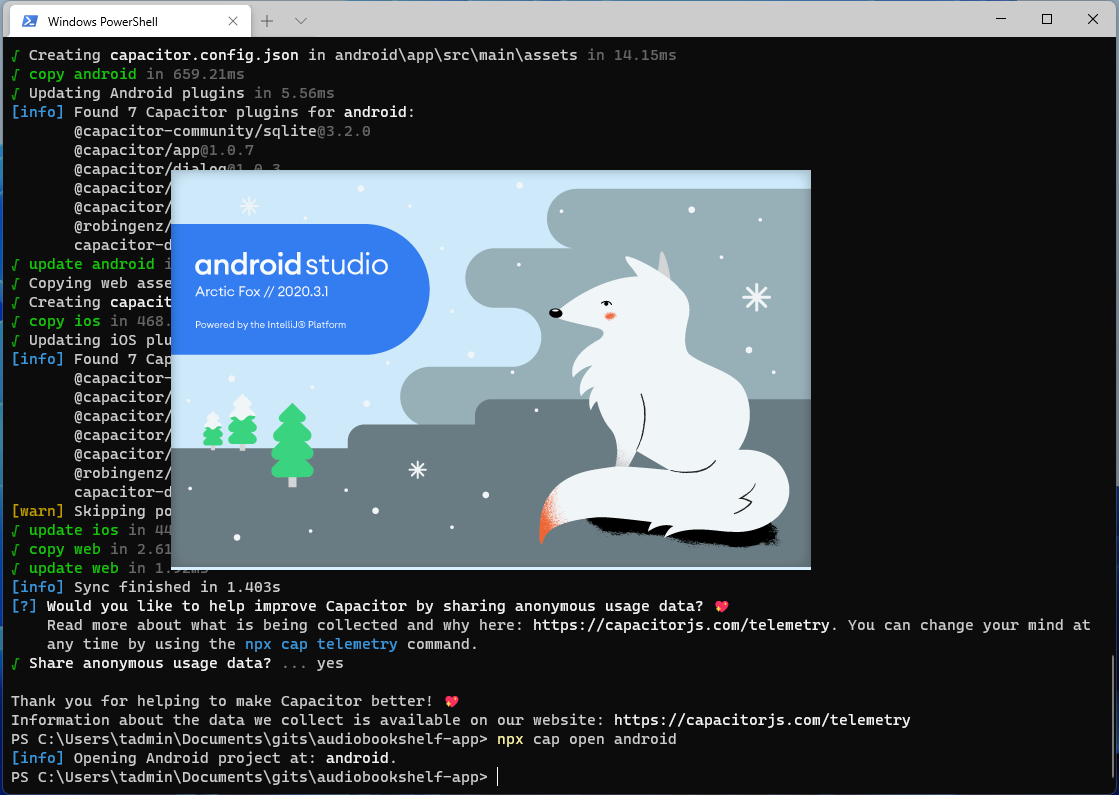Close the Windows Terminal window
The height and width of the screenshot is (795, 1119).
pos(1092,19)
